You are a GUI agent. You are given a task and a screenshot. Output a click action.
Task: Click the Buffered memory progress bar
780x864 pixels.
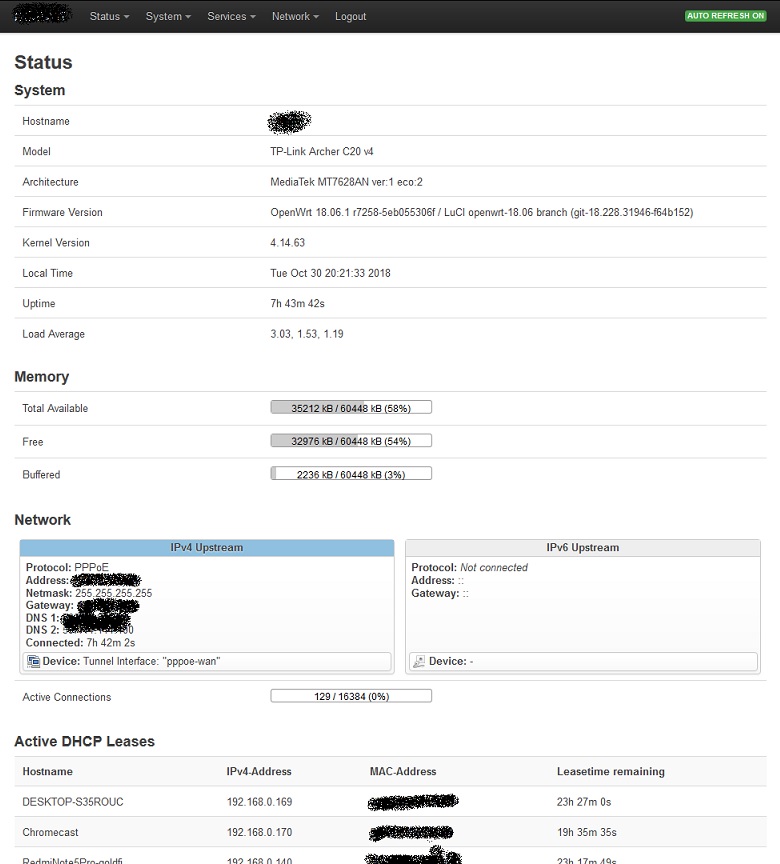click(351, 474)
